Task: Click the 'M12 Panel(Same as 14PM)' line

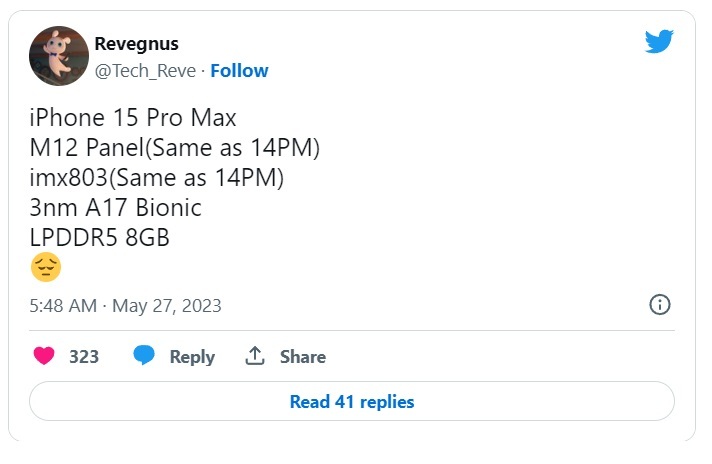Action: click(175, 148)
